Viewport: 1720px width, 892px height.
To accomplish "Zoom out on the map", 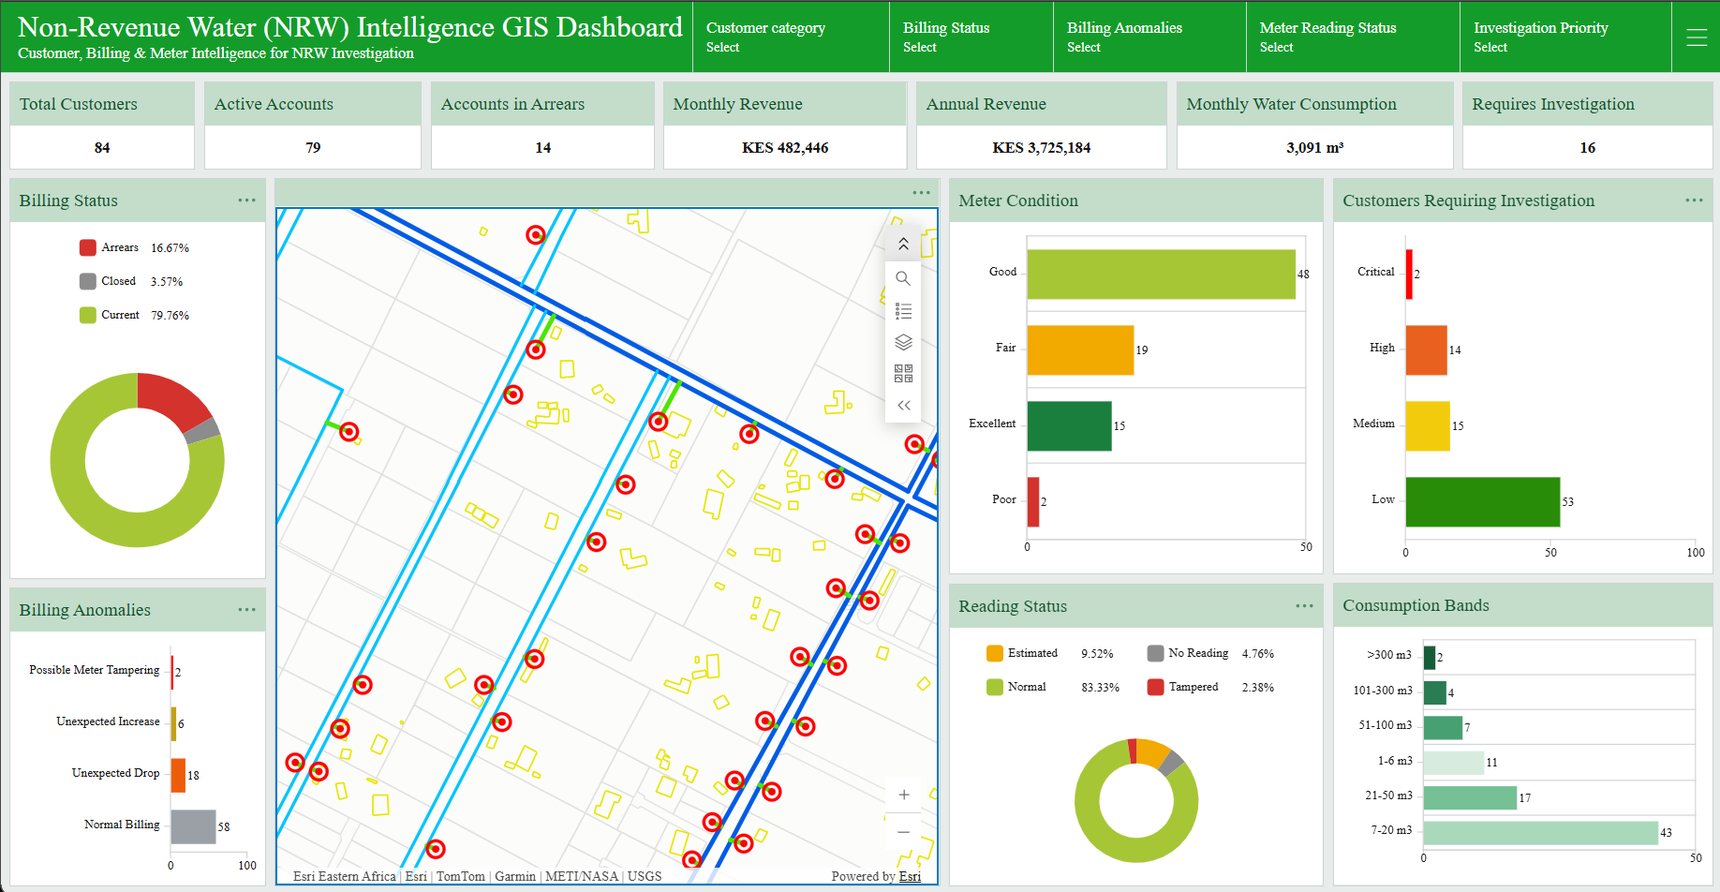I will [904, 832].
